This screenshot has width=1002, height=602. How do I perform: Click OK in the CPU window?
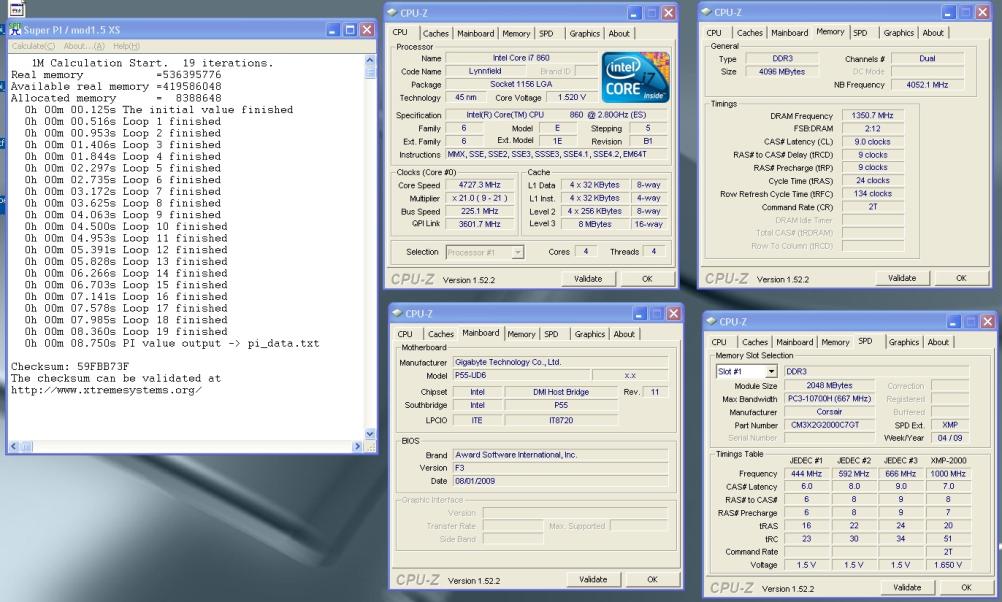(x=647, y=279)
